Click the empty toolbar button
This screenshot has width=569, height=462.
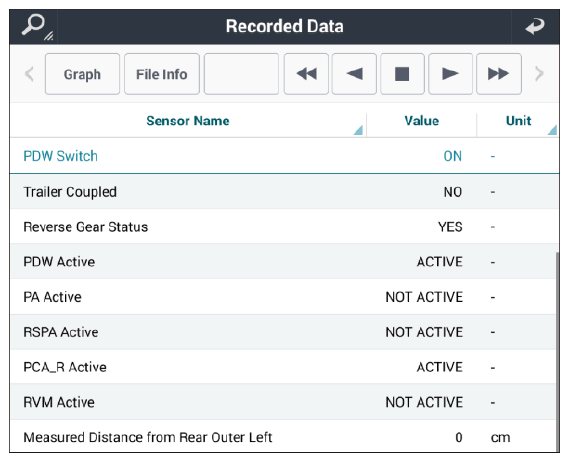pos(241,74)
